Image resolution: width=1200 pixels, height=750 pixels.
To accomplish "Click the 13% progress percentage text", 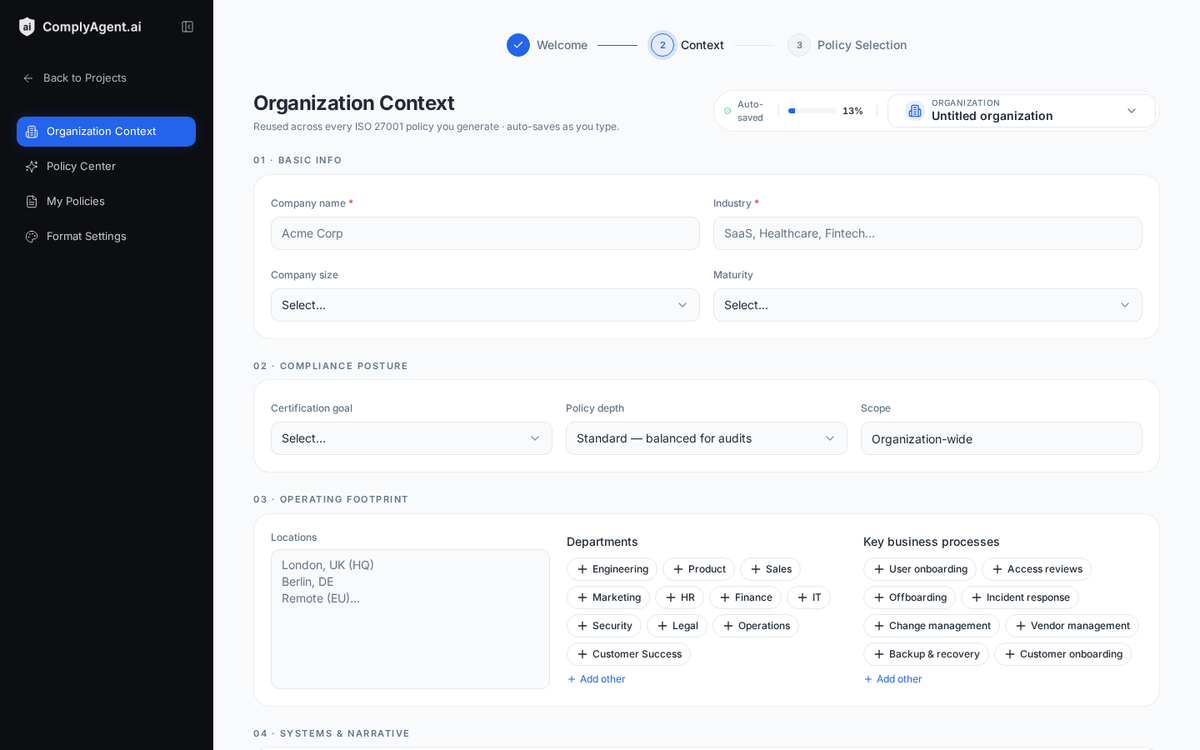I will tap(852, 111).
